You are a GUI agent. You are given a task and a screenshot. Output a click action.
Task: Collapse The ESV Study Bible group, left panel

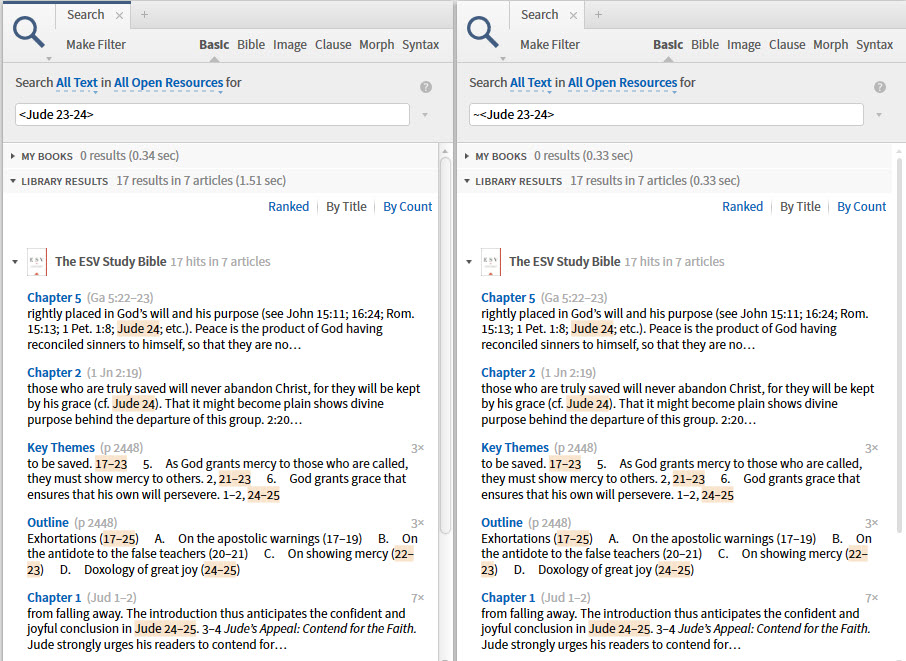15,262
